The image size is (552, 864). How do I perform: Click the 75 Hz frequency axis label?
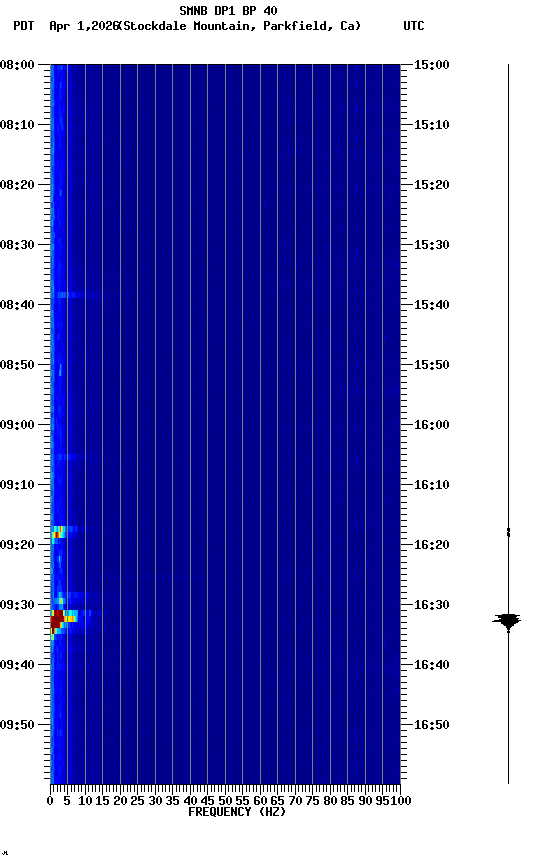click(x=312, y=801)
